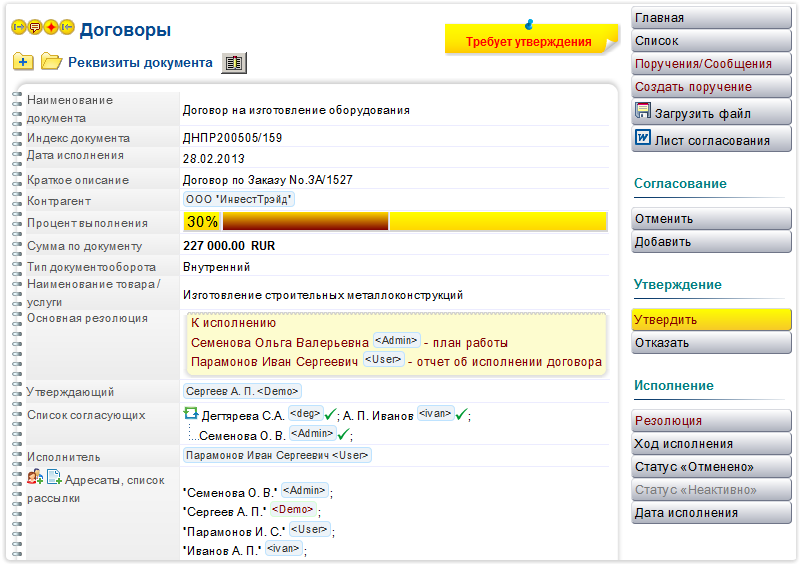The height and width of the screenshot is (564, 800).
Task: Click the 'К исполнению' resolution heading
Action: [x=233, y=323]
